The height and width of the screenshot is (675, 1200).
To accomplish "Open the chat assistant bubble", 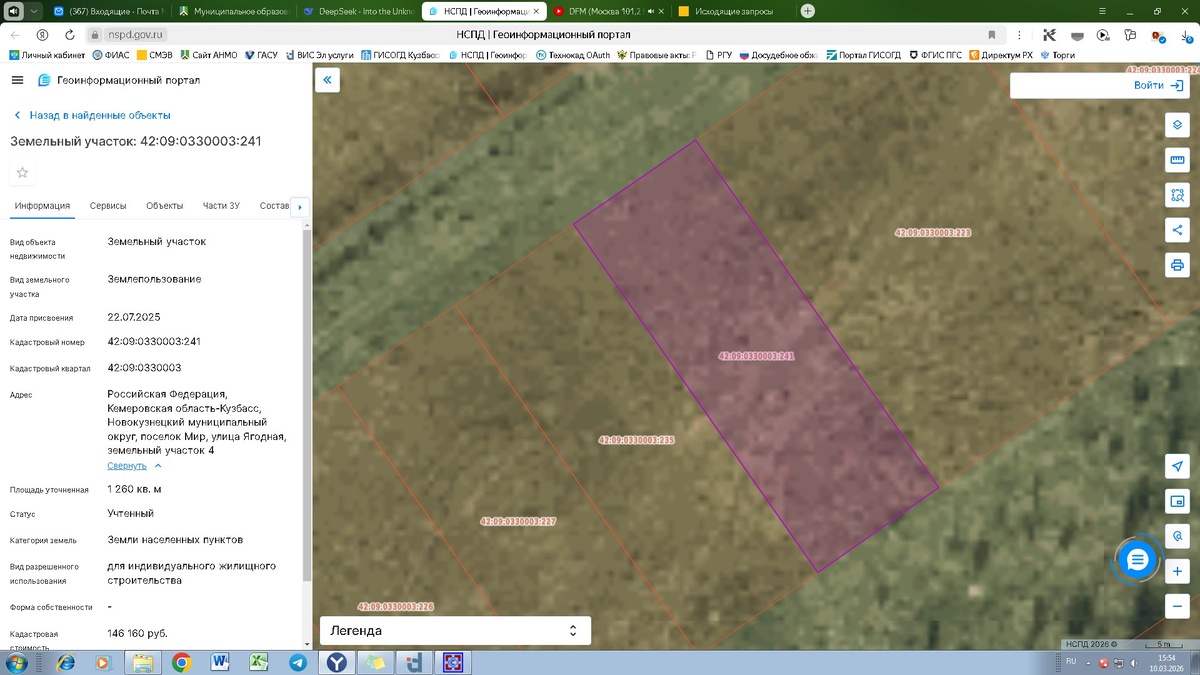I will pyautogui.click(x=1137, y=560).
